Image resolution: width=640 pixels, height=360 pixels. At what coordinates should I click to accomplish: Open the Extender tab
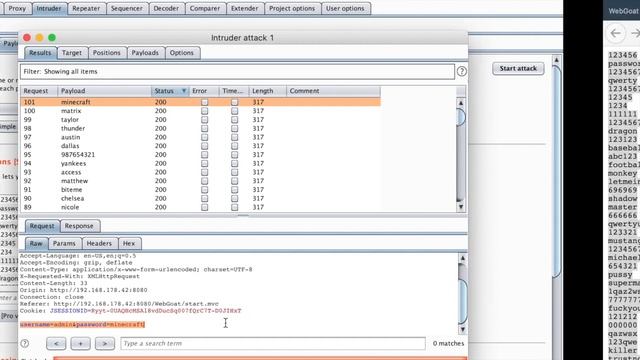pyautogui.click(x=244, y=9)
